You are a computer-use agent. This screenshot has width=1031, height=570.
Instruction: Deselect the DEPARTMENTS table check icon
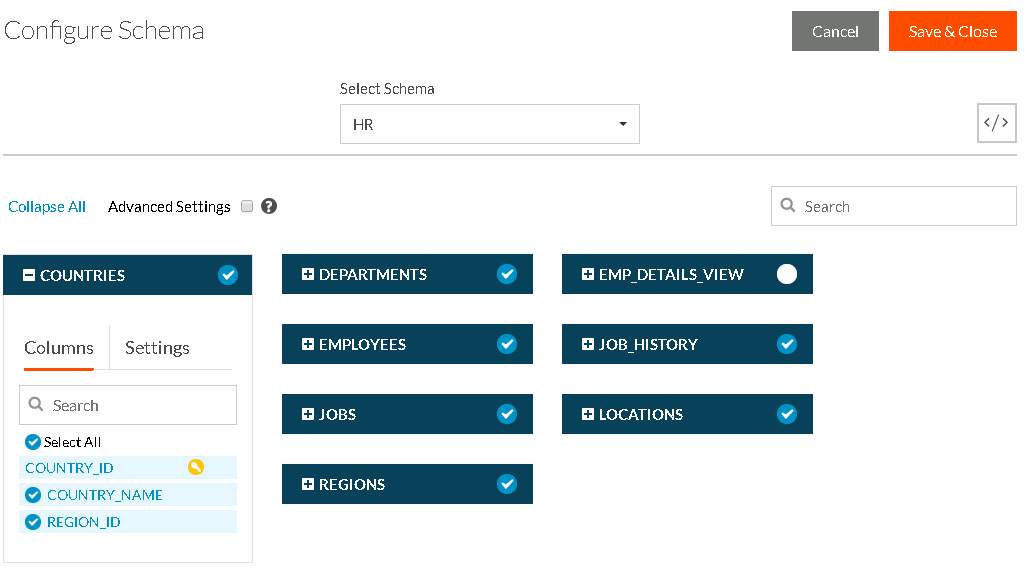click(507, 274)
